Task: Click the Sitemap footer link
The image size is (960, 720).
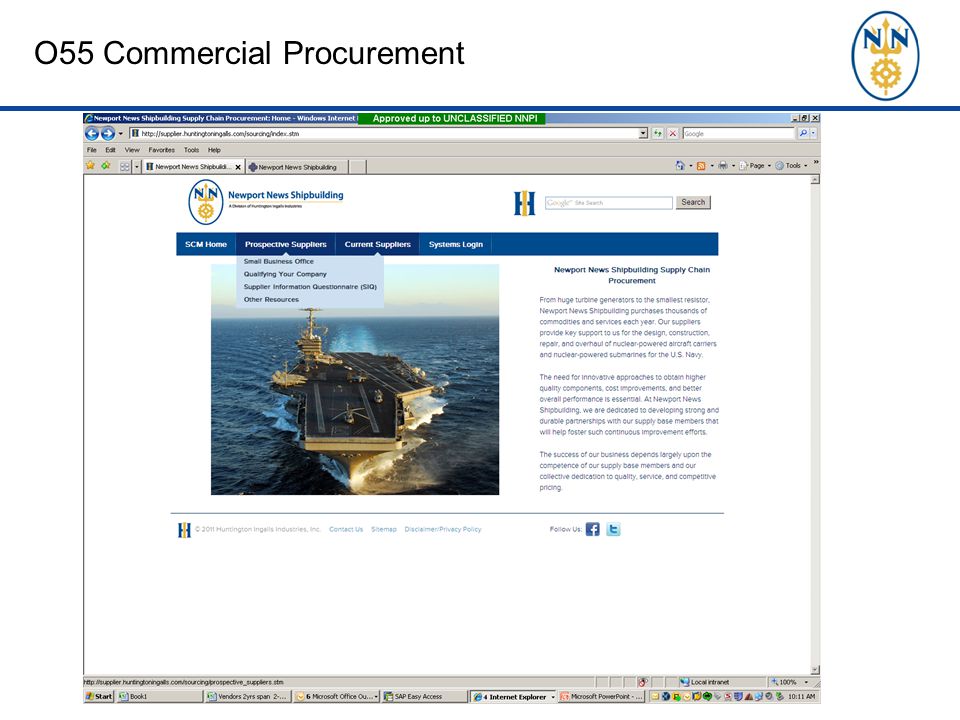Action: pyautogui.click(x=384, y=530)
